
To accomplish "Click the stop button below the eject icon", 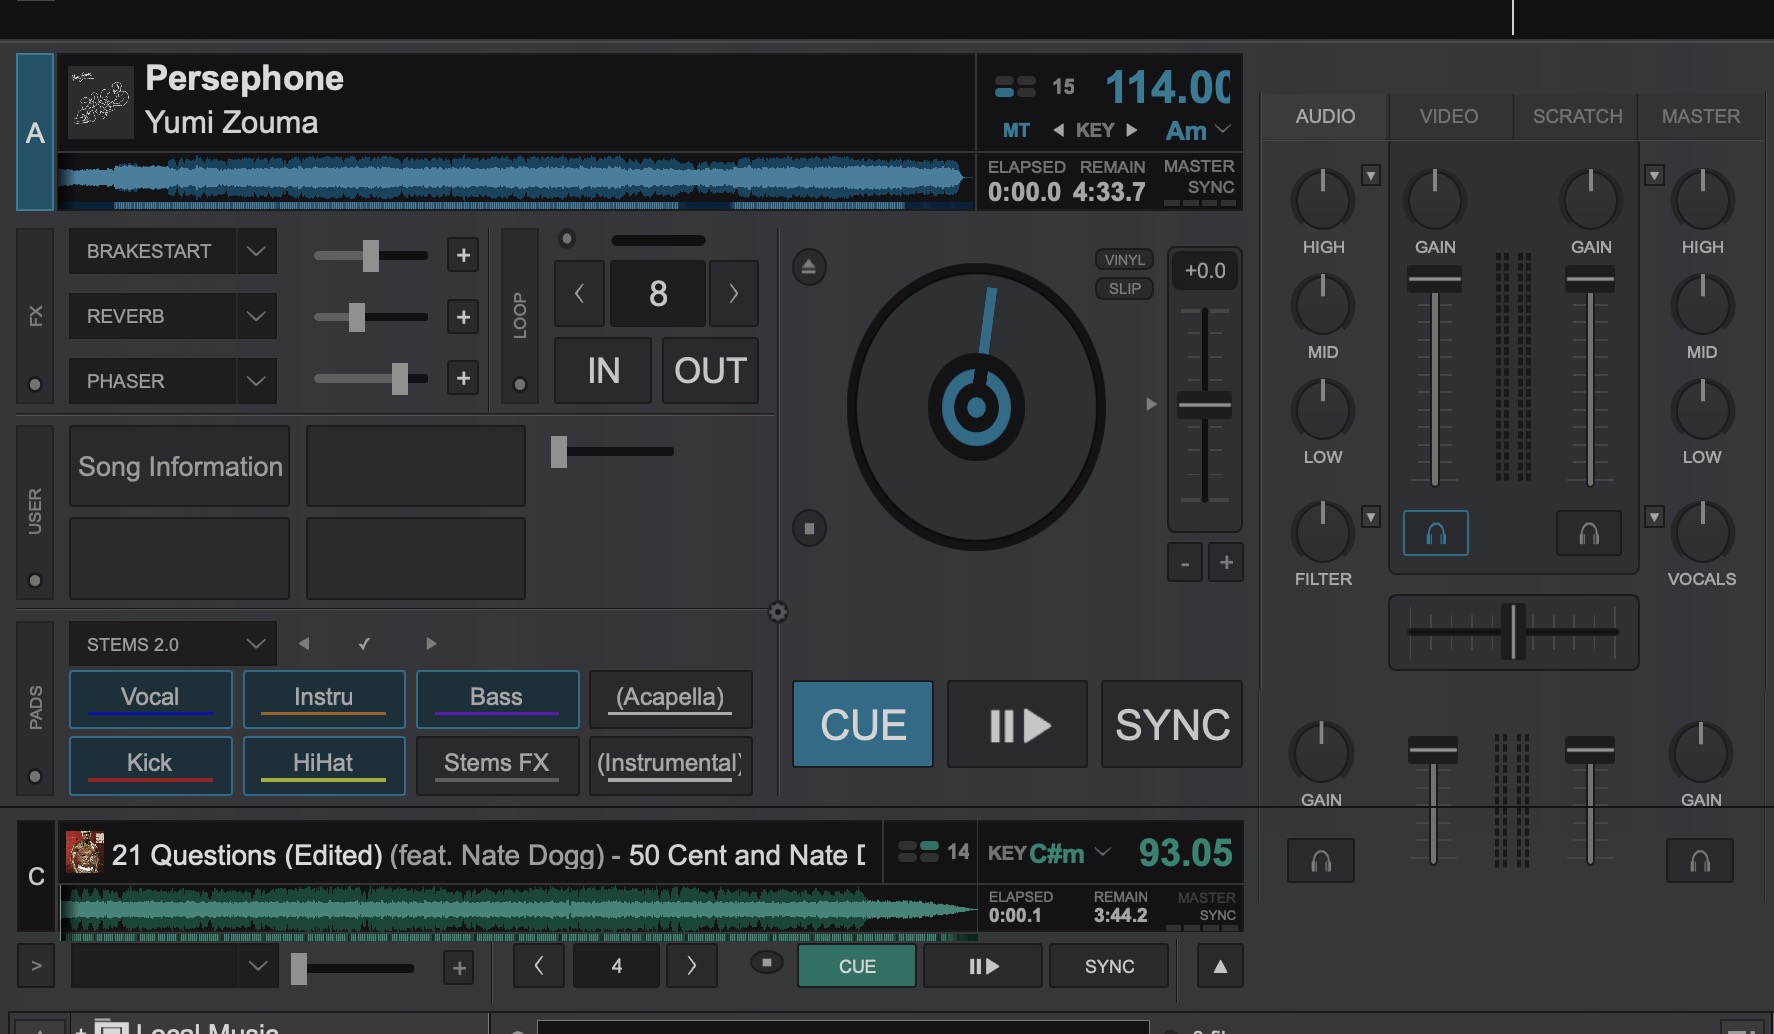I will click(x=809, y=528).
